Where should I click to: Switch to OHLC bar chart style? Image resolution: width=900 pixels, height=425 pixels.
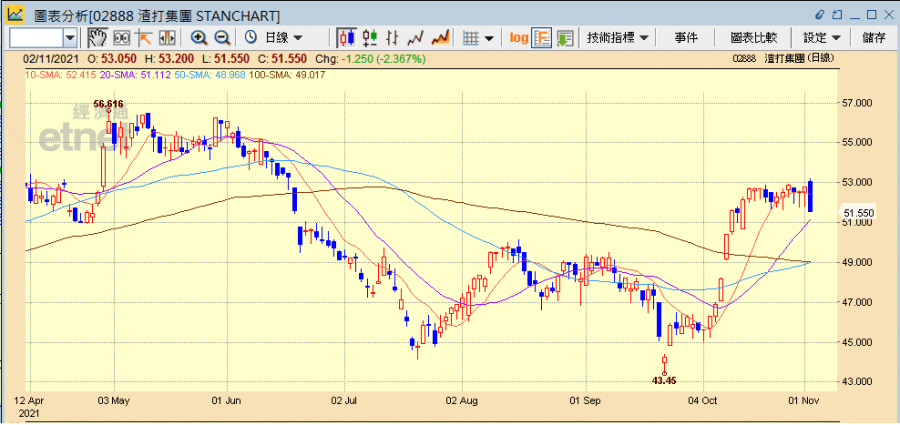(370, 37)
